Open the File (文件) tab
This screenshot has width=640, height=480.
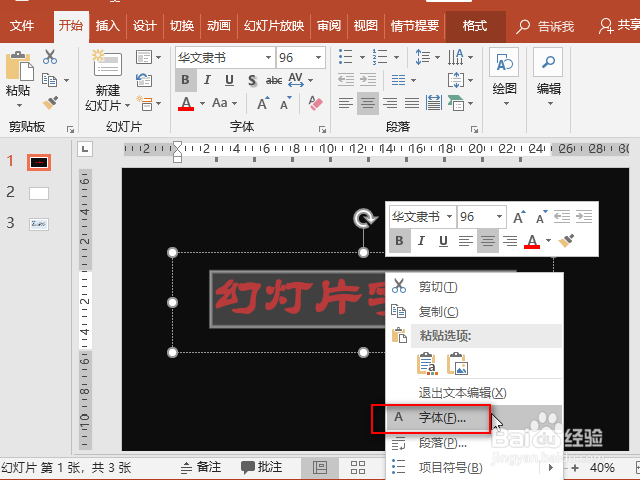[x=22, y=26]
